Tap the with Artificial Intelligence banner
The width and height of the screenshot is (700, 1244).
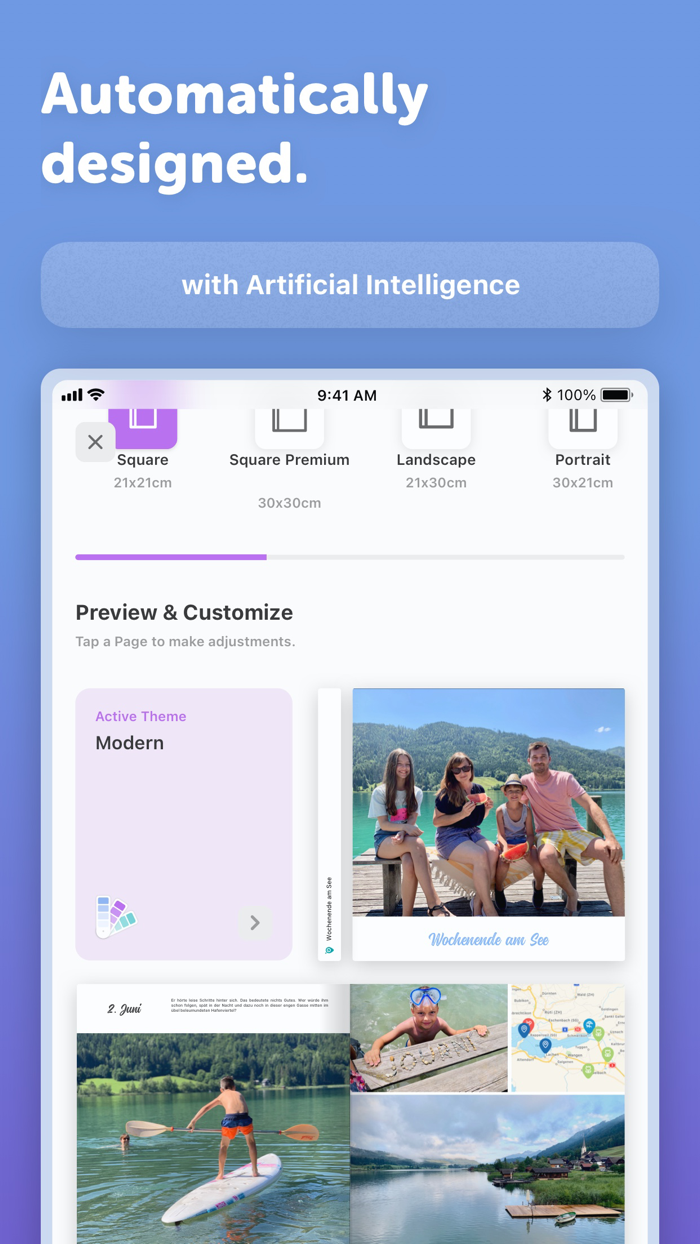tap(350, 285)
